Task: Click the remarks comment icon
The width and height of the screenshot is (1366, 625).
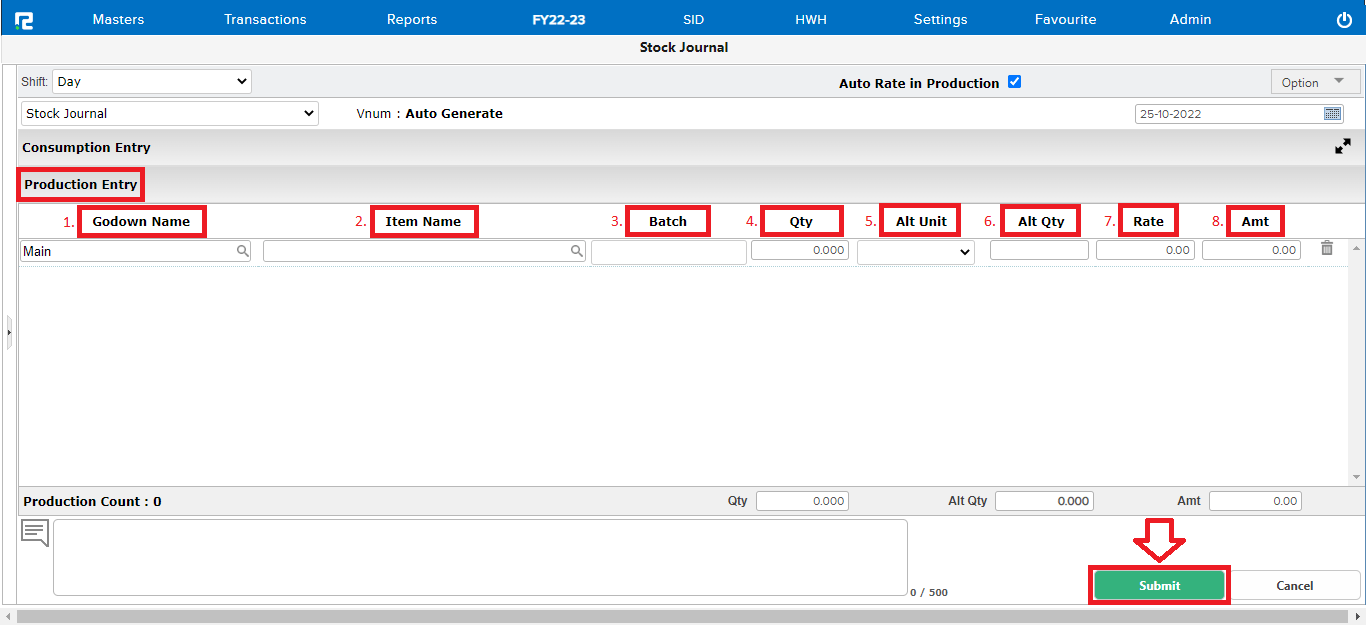Action: click(x=35, y=533)
